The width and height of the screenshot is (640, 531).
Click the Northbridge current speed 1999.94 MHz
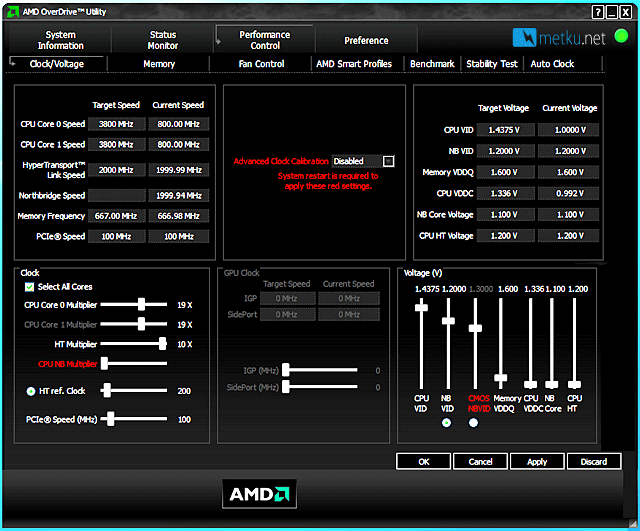pos(179,196)
